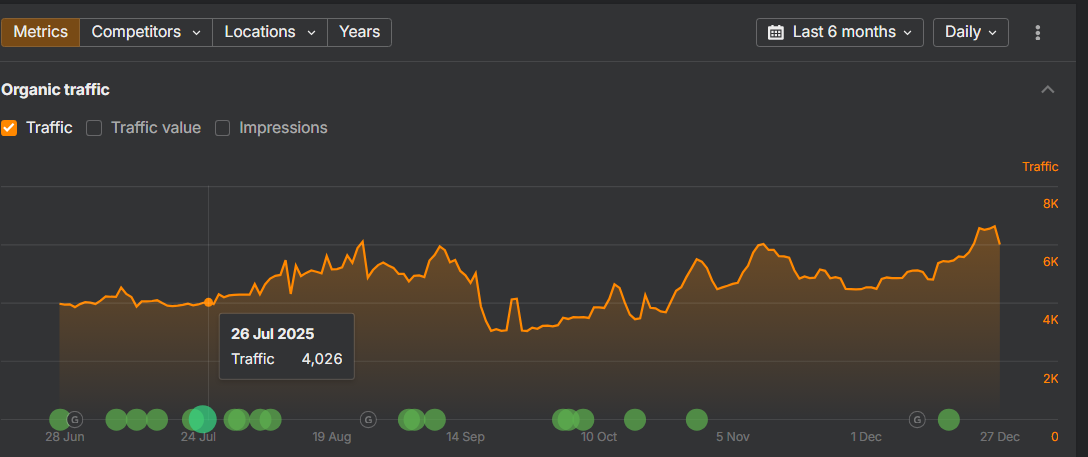Image resolution: width=1088 pixels, height=457 pixels.
Task: Select the lone green marker right of 10 Oct
Action: click(x=635, y=420)
